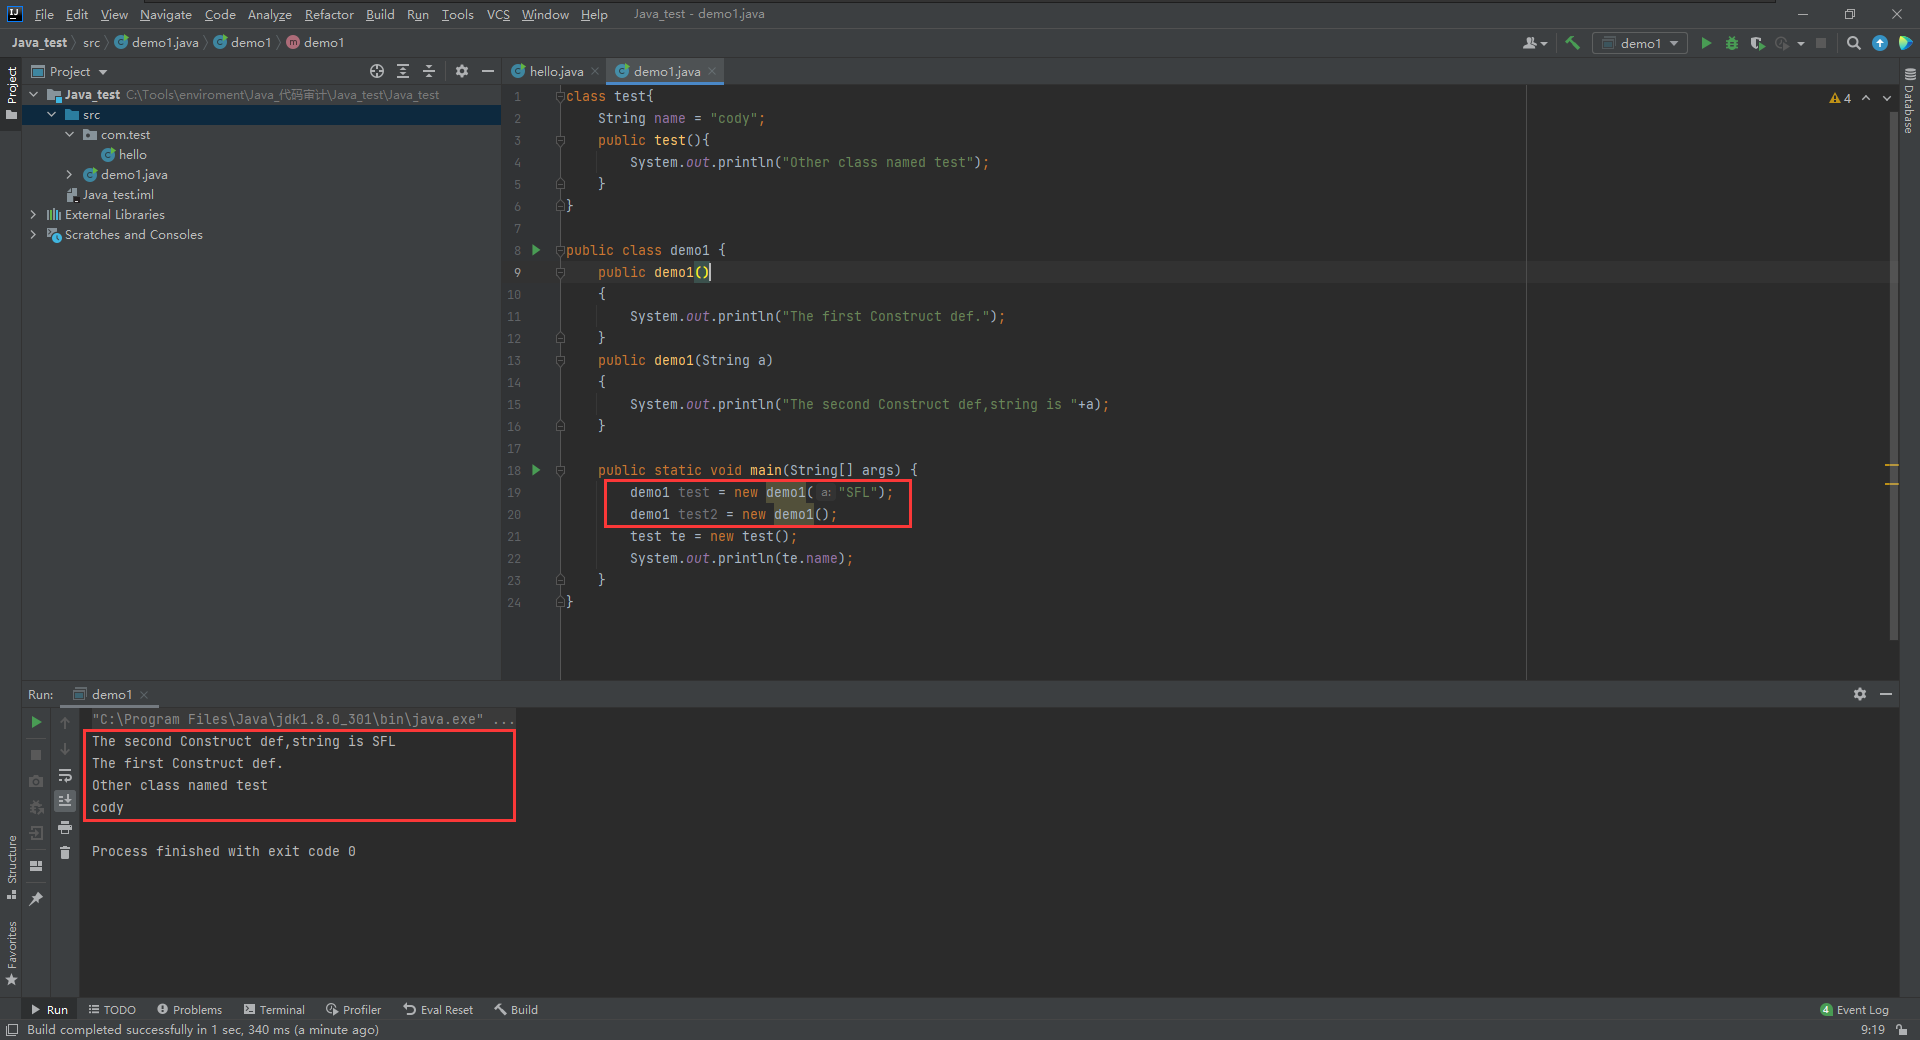This screenshot has width=1920, height=1040.
Task: Open the TODO tool window
Action: (112, 1010)
